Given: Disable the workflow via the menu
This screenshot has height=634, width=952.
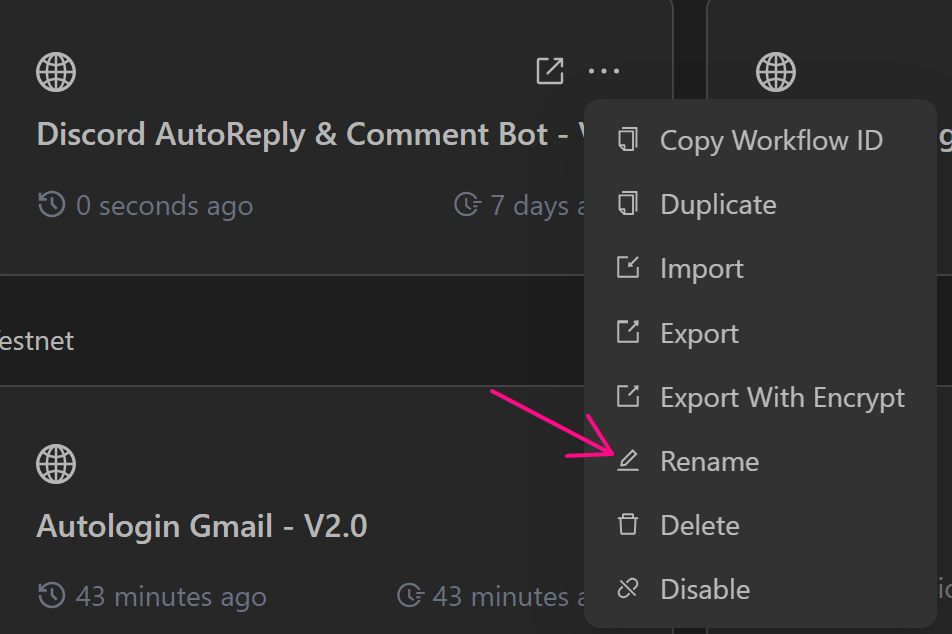Looking at the screenshot, I should 704,589.
